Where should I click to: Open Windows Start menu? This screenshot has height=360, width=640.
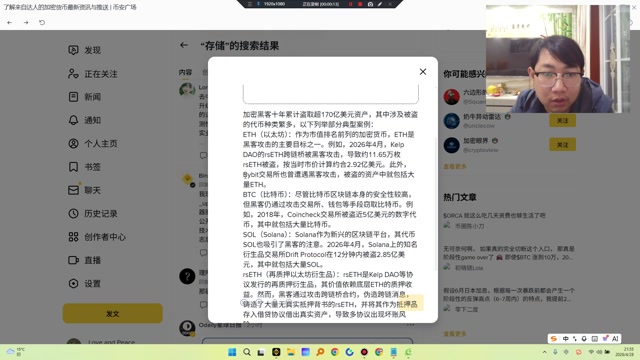point(232,352)
